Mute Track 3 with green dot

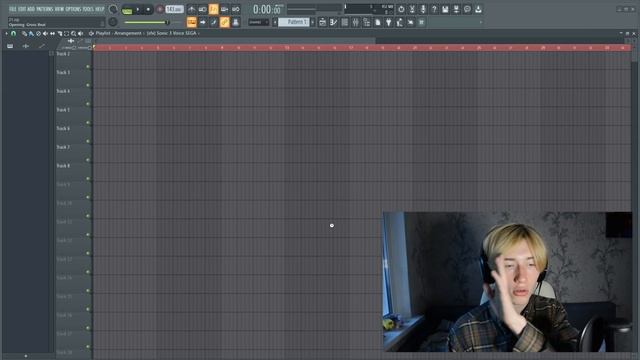[88, 85]
